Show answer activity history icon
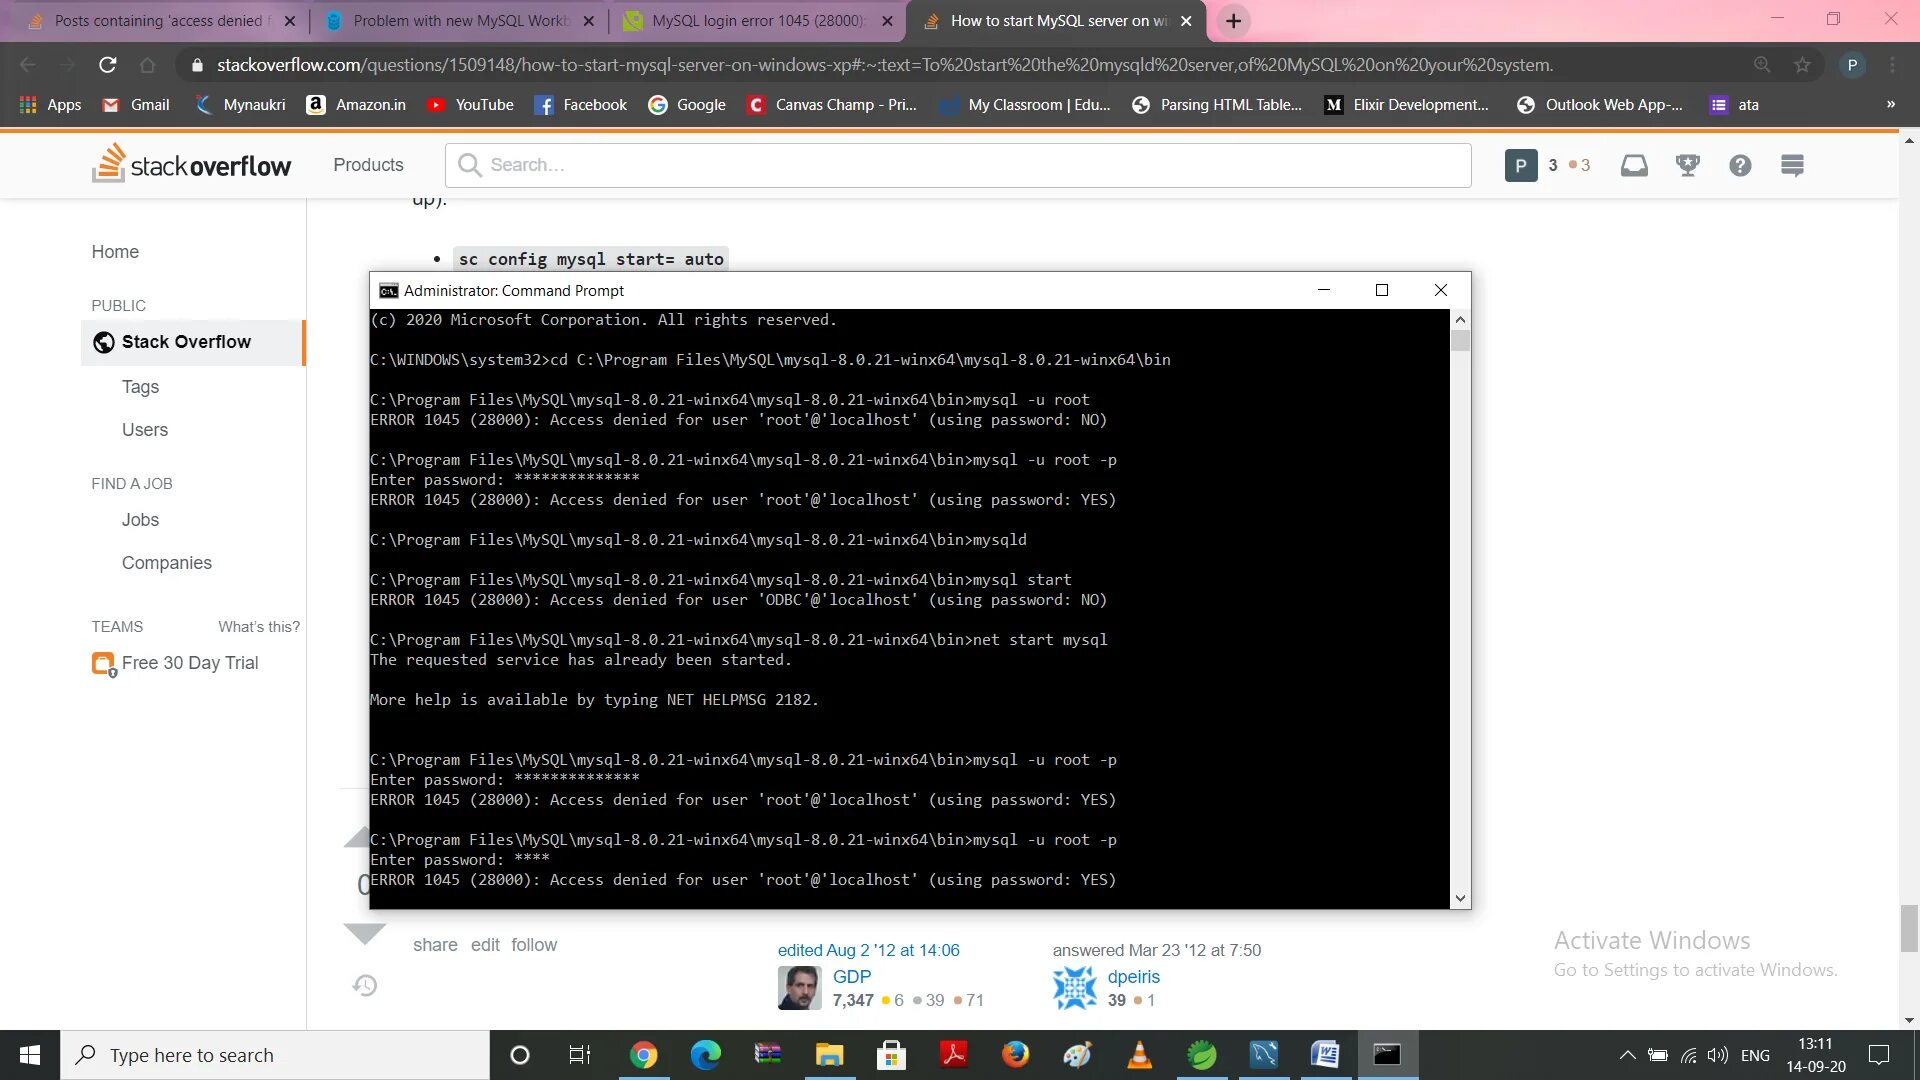Screen dimensions: 1920x1080 click(365, 986)
